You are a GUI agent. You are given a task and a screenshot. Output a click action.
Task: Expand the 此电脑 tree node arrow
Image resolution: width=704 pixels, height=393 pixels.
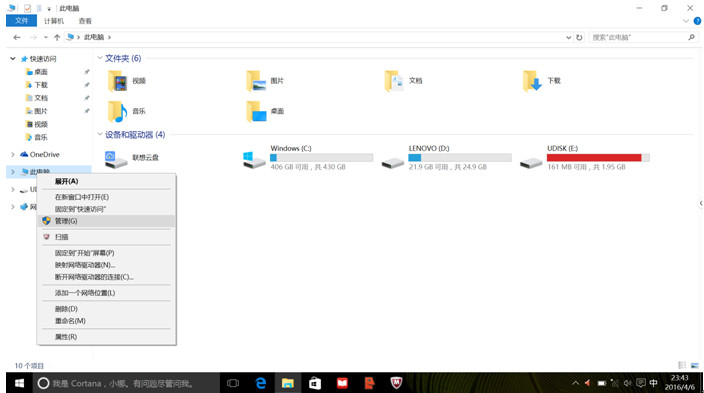13,172
